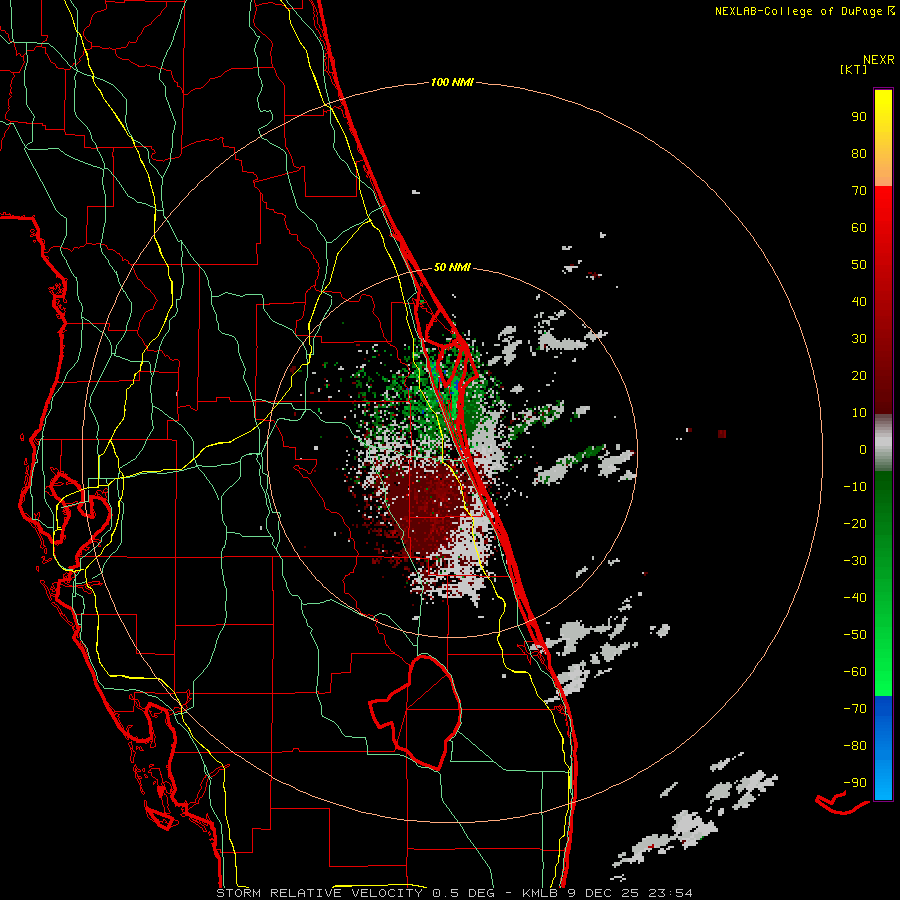Click the -60 value on the velocity scale
The width and height of the screenshot is (900, 900).
point(855,672)
